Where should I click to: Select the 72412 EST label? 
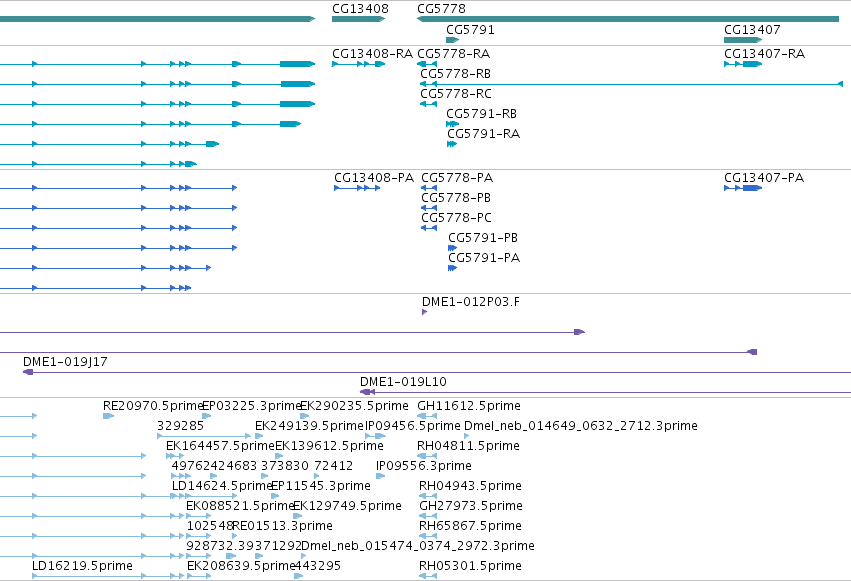point(333,466)
